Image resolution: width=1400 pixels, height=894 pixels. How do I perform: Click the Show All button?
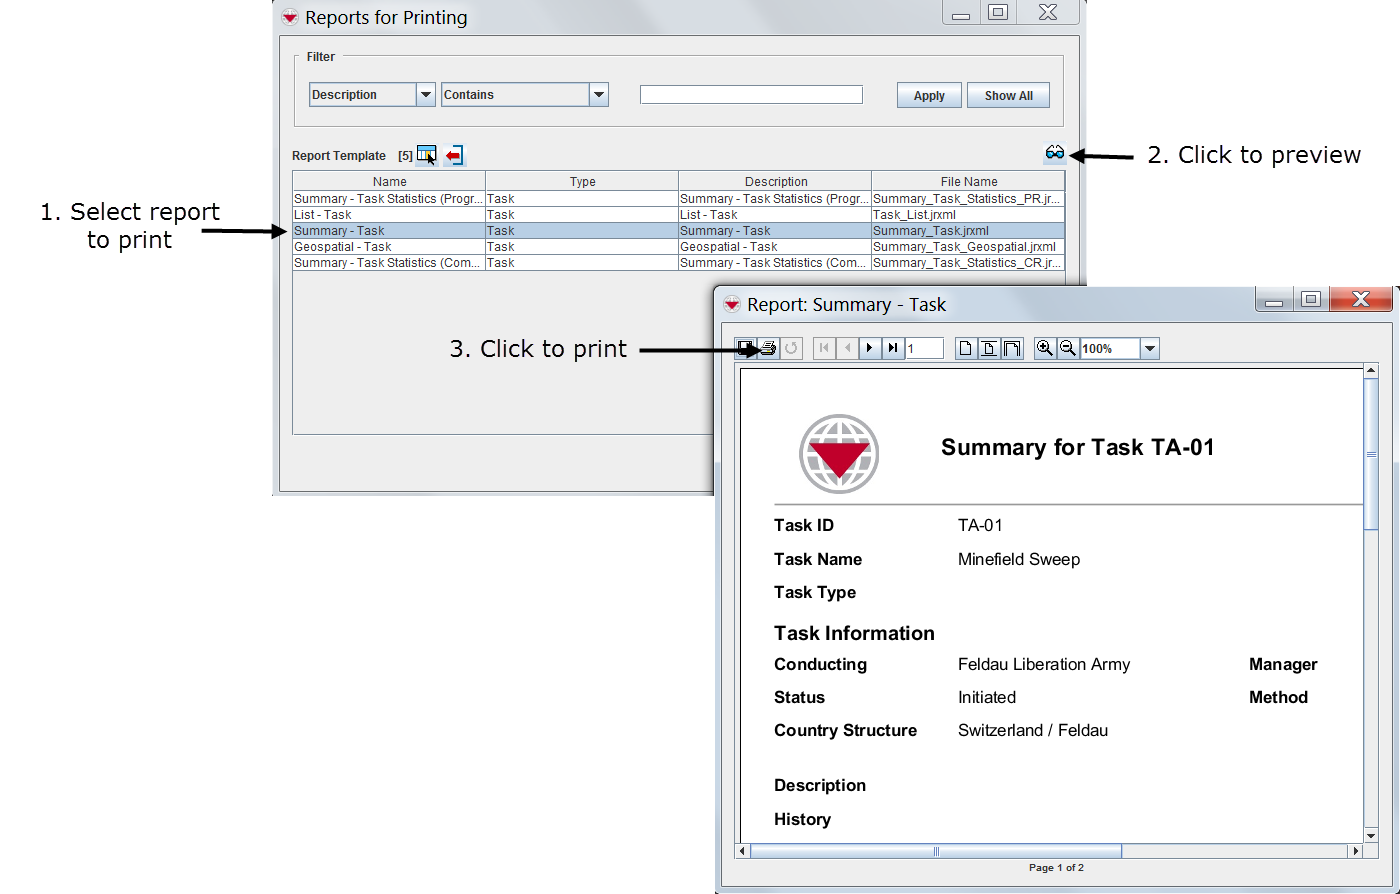(1008, 96)
